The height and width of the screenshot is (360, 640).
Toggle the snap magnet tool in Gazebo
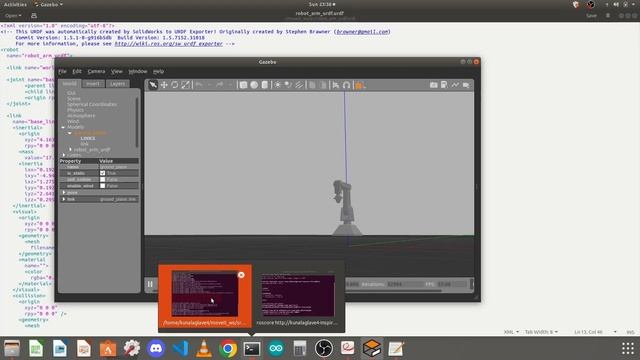(x=347, y=85)
